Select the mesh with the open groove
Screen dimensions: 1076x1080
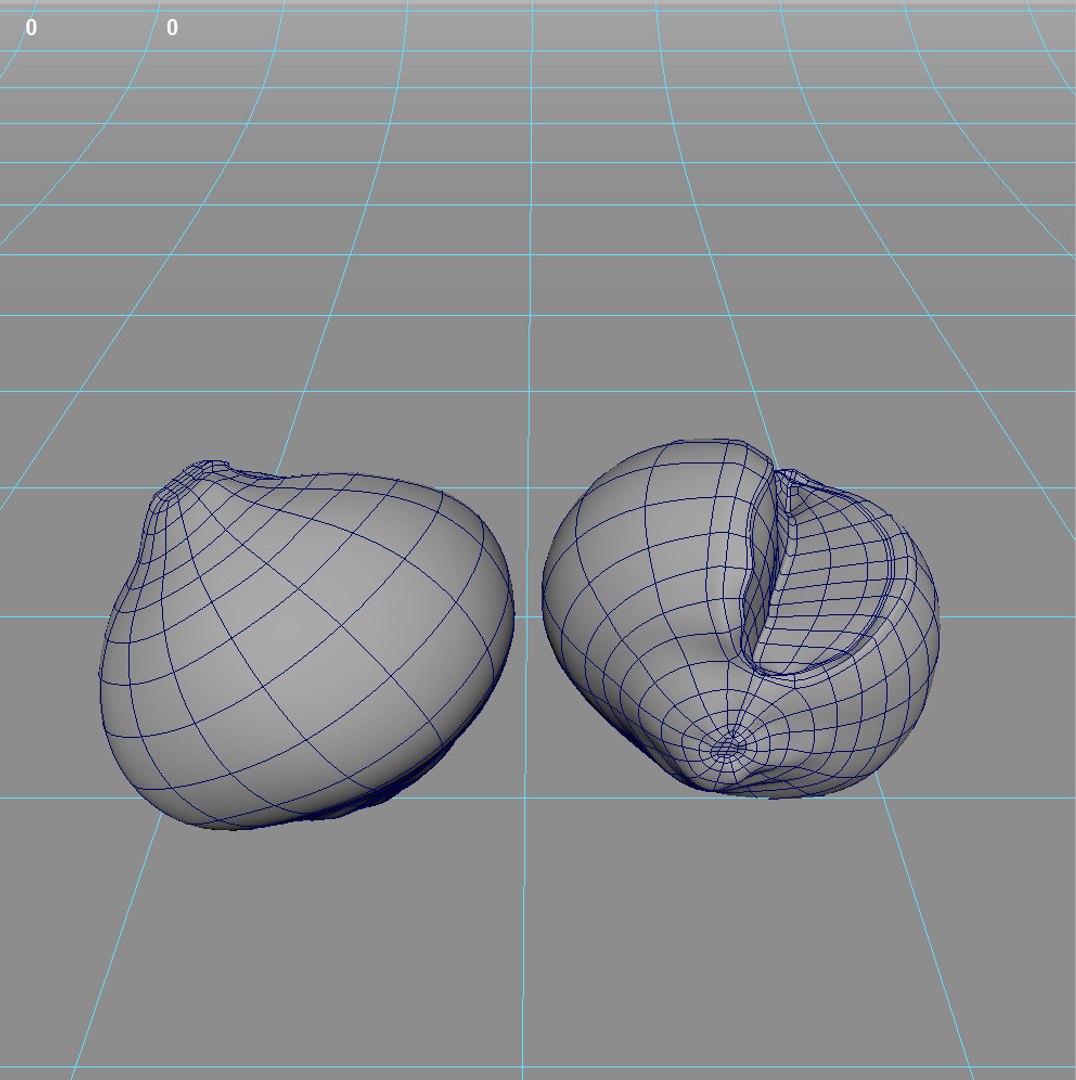741,618
